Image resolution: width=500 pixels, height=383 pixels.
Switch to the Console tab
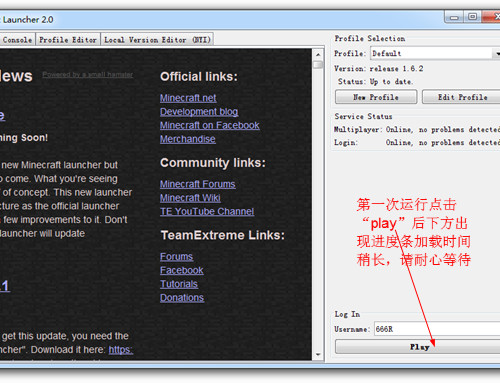click(17, 40)
